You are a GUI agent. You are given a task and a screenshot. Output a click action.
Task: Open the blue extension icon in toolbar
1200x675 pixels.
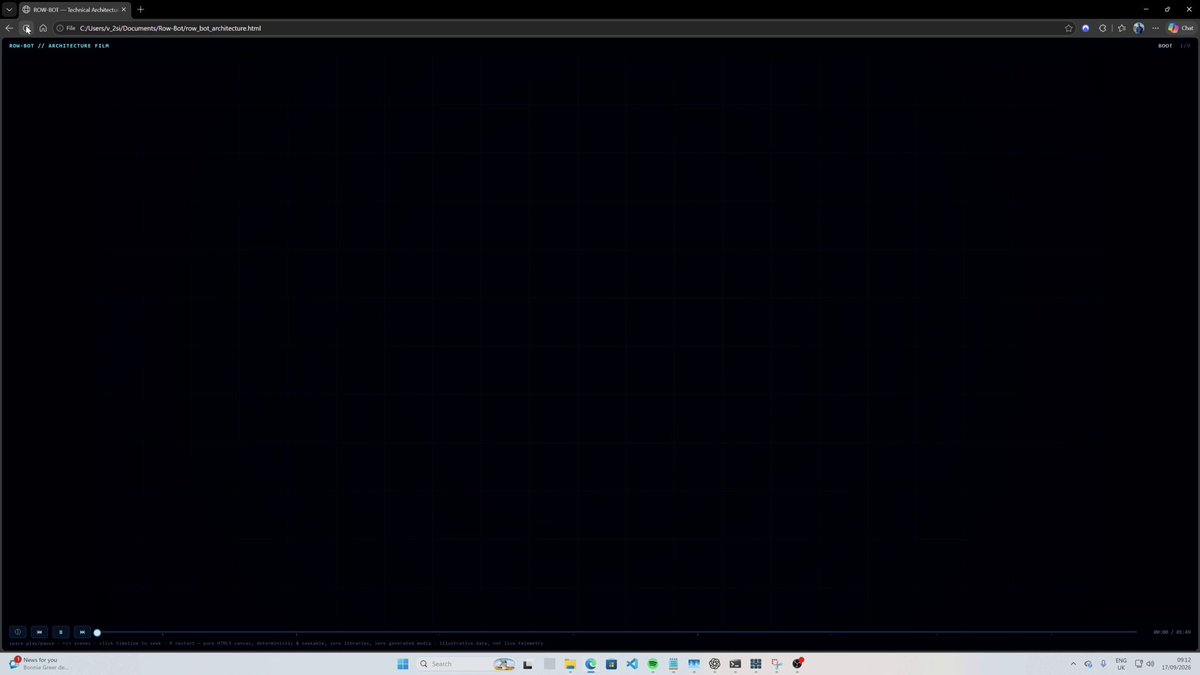click(x=1086, y=28)
